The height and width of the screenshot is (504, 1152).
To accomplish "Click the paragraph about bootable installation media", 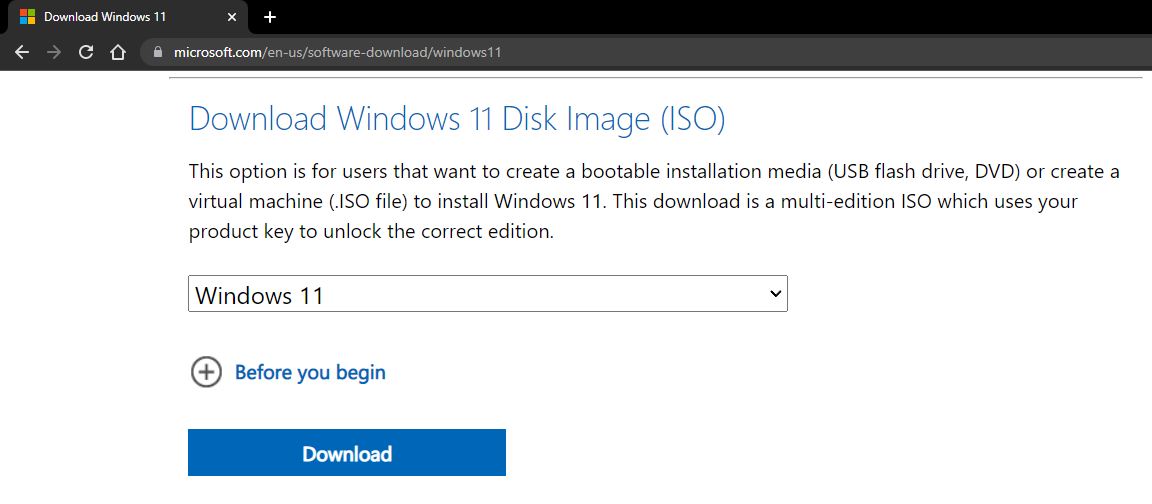I will [x=654, y=202].
